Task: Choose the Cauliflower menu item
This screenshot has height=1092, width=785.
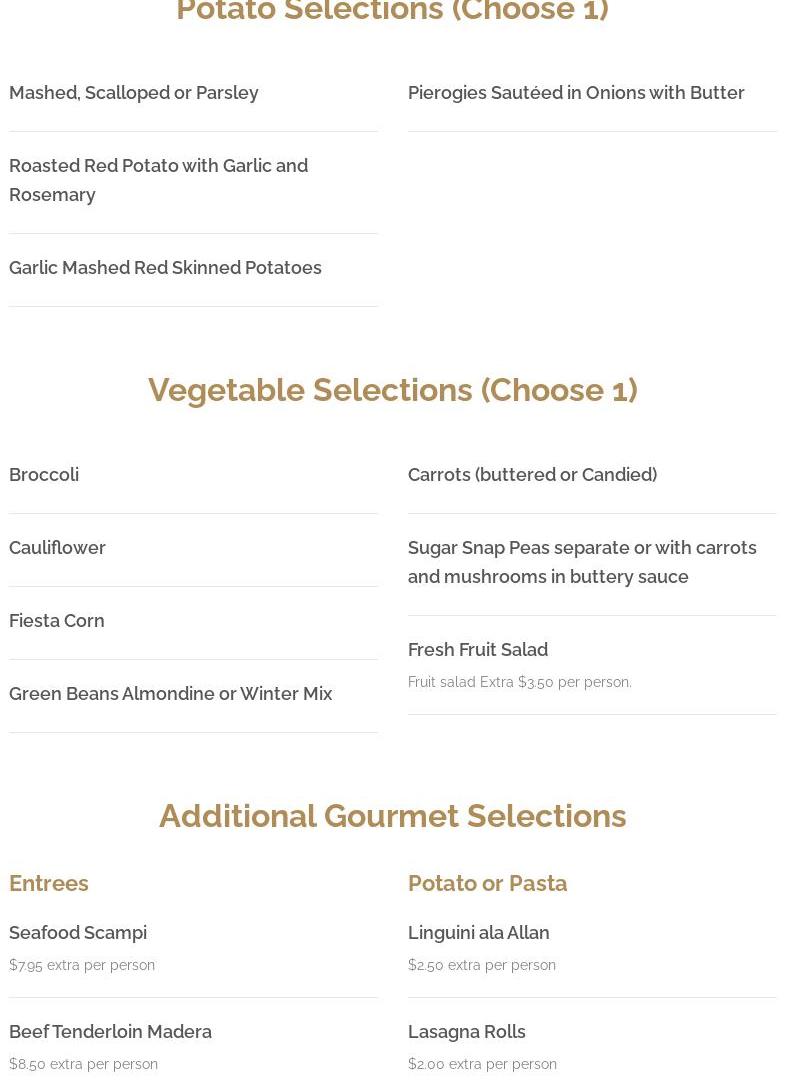Action: [57, 548]
